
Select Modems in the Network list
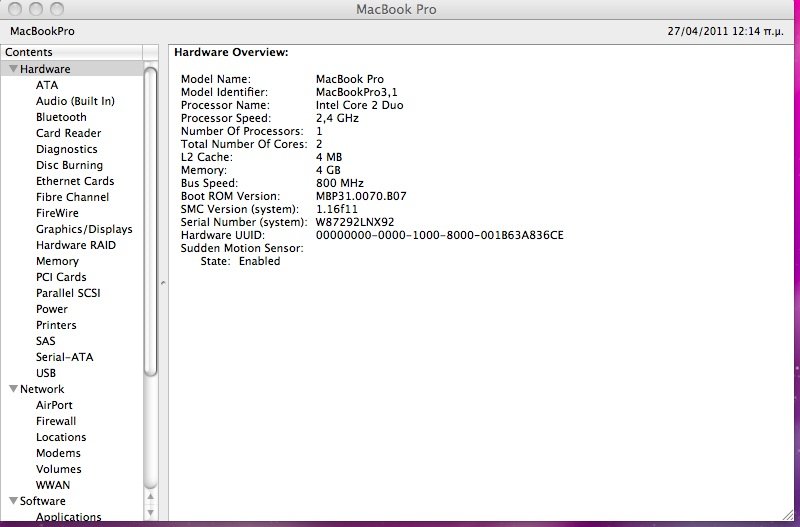tap(58, 453)
